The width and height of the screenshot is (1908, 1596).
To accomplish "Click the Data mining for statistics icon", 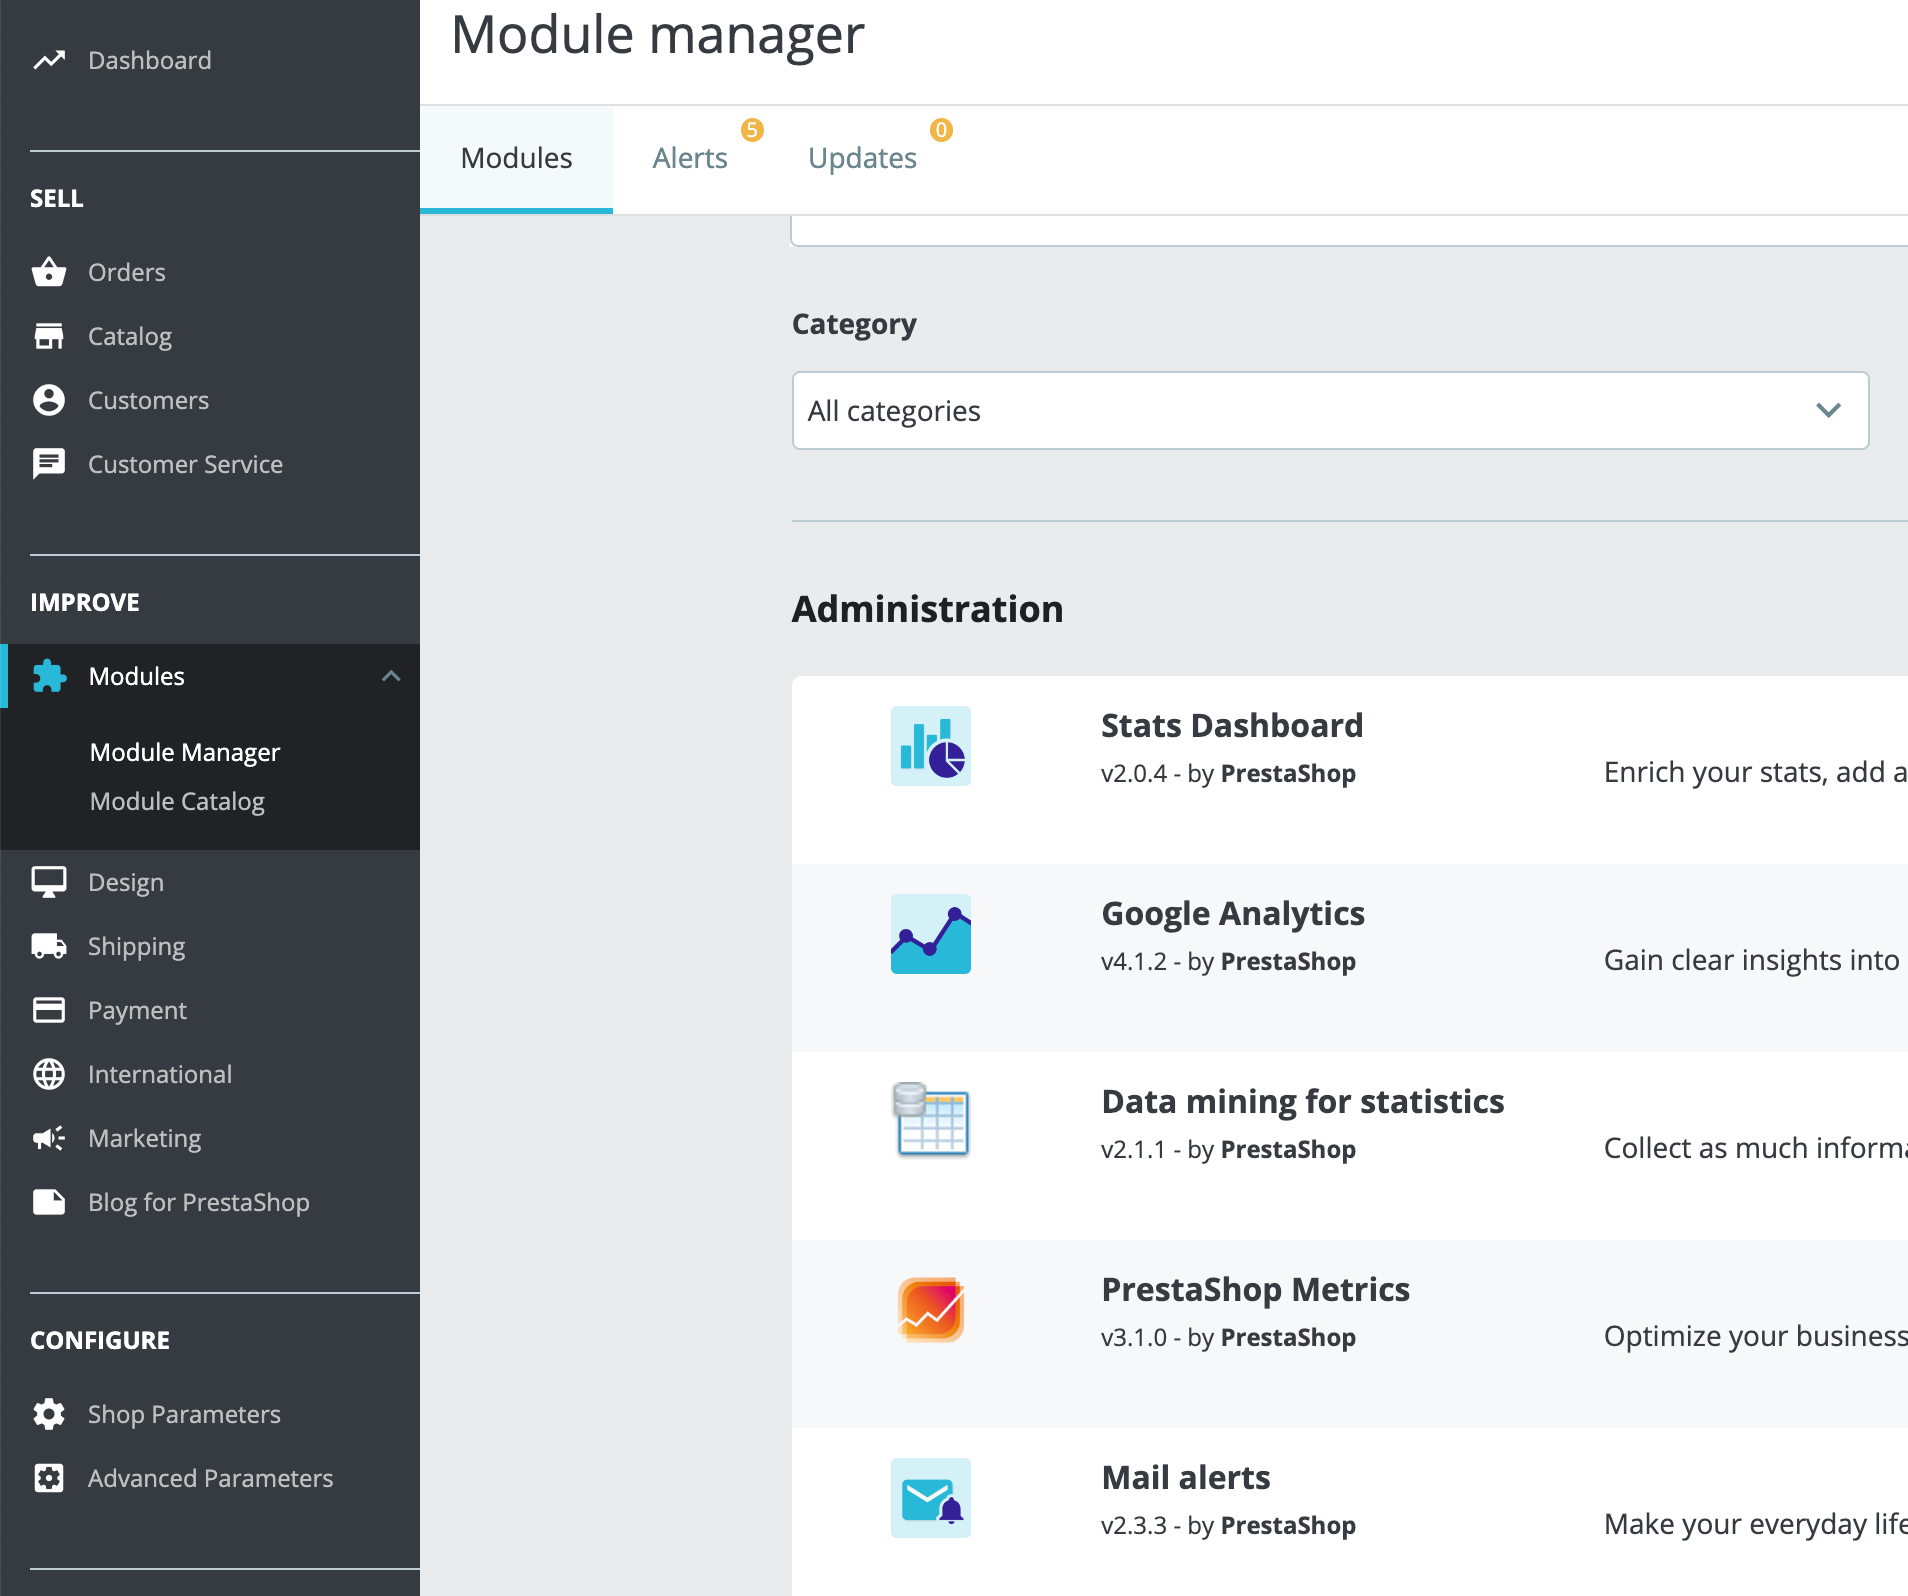I will pyautogui.click(x=930, y=1121).
